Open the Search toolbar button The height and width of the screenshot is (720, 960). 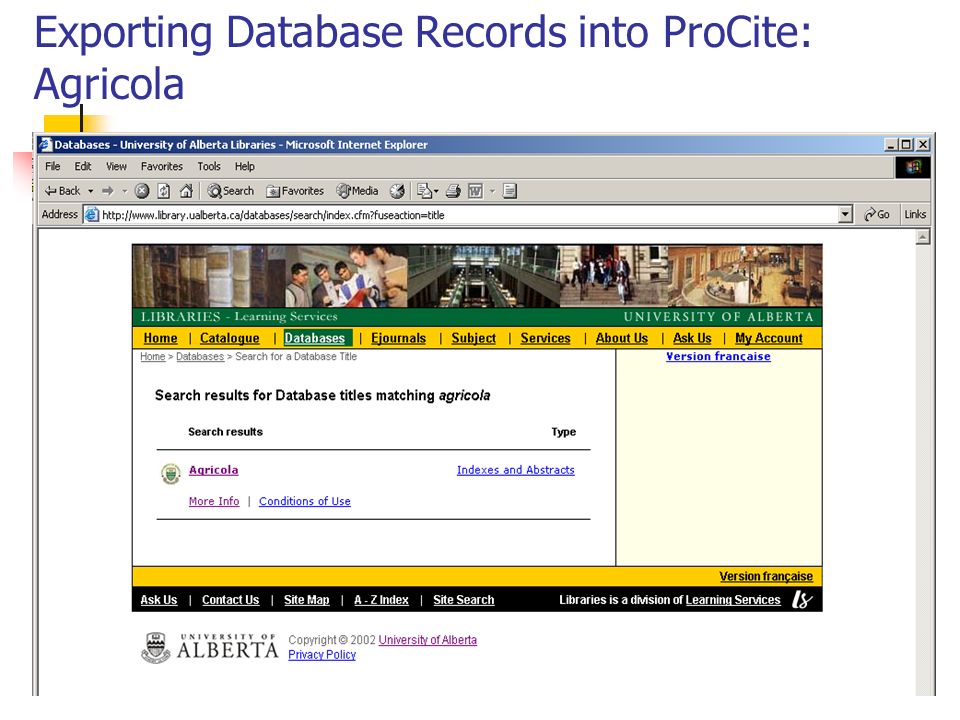pos(230,191)
